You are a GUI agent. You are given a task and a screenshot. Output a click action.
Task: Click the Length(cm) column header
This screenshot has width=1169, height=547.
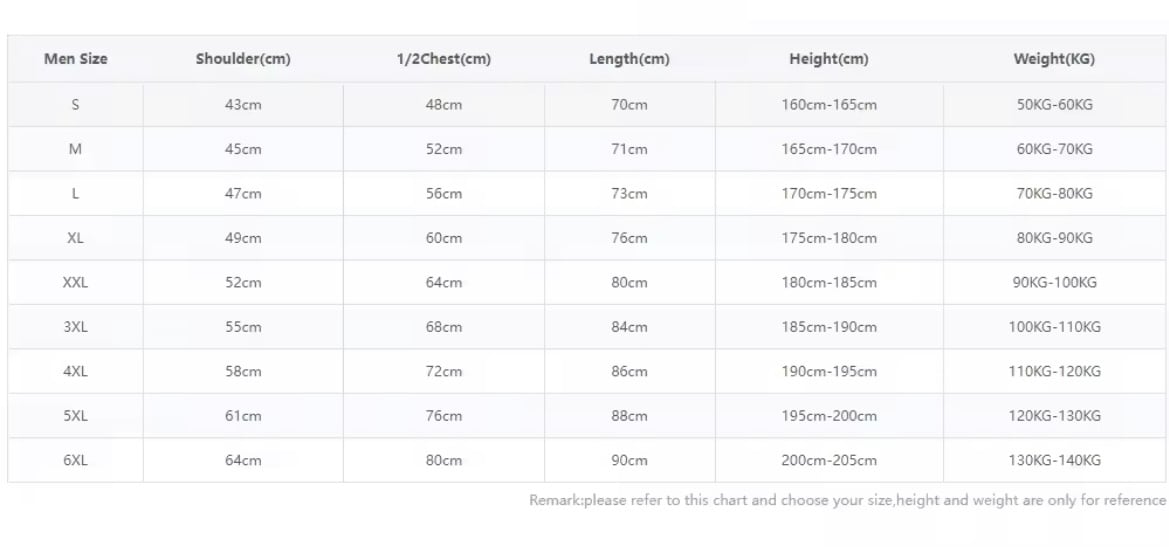(x=629, y=59)
